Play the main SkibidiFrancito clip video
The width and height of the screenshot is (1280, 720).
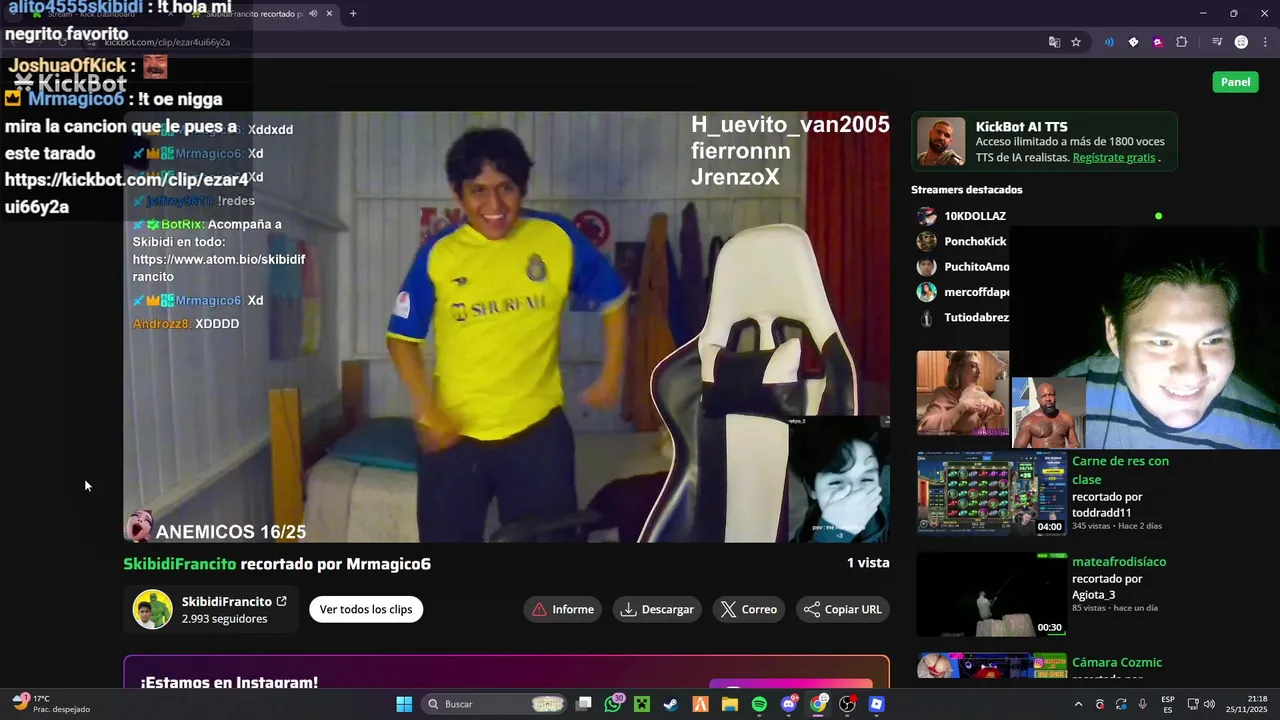pos(506,327)
